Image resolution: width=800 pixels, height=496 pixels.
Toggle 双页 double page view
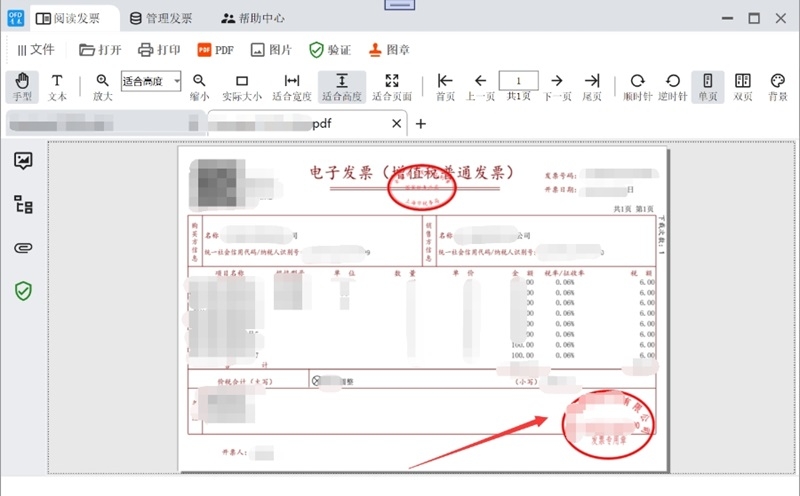click(742, 87)
